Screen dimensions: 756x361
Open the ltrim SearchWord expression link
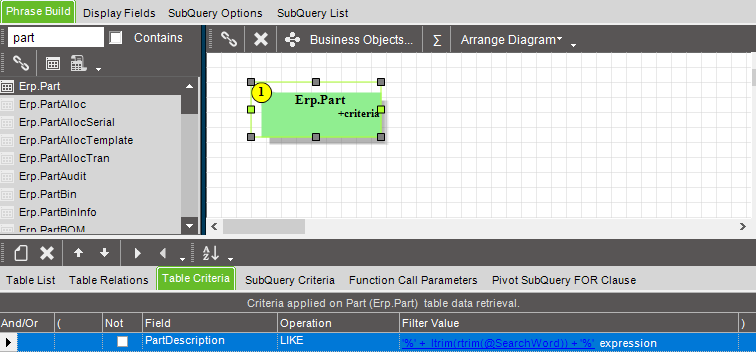(498, 343)
